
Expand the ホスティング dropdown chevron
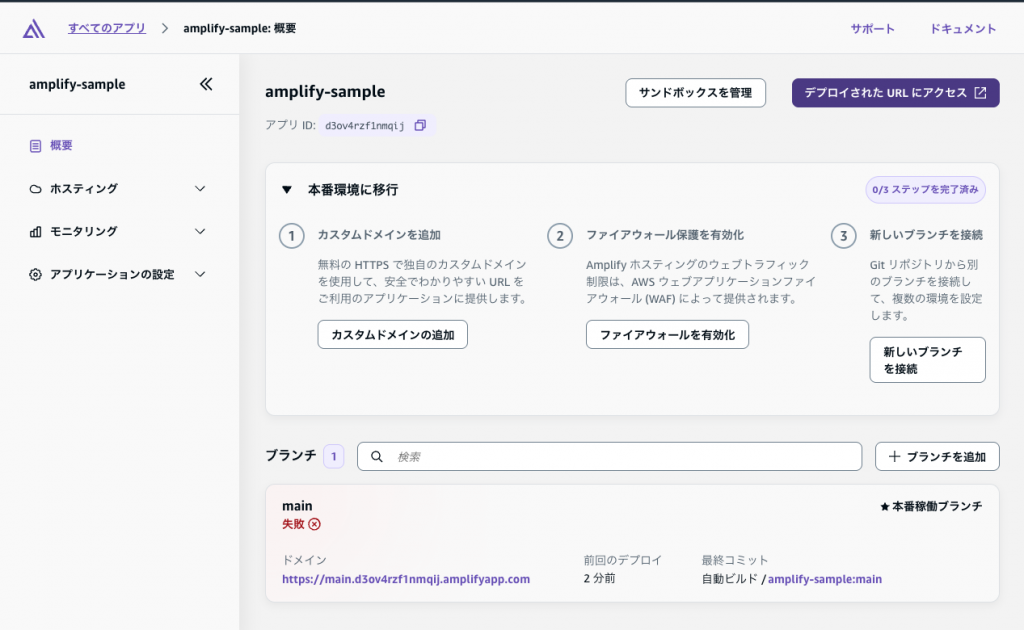[x=199, y=188]
